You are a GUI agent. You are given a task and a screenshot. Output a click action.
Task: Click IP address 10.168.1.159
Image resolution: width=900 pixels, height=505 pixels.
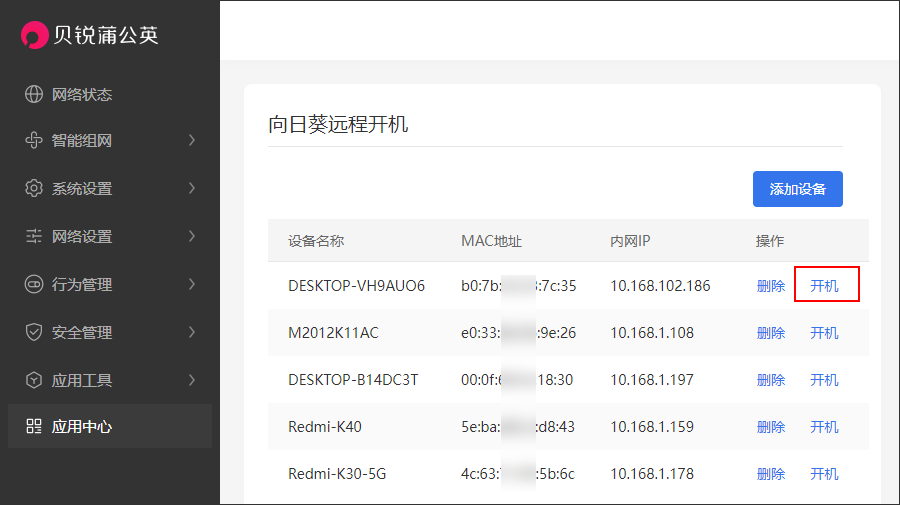coord(651,427)
